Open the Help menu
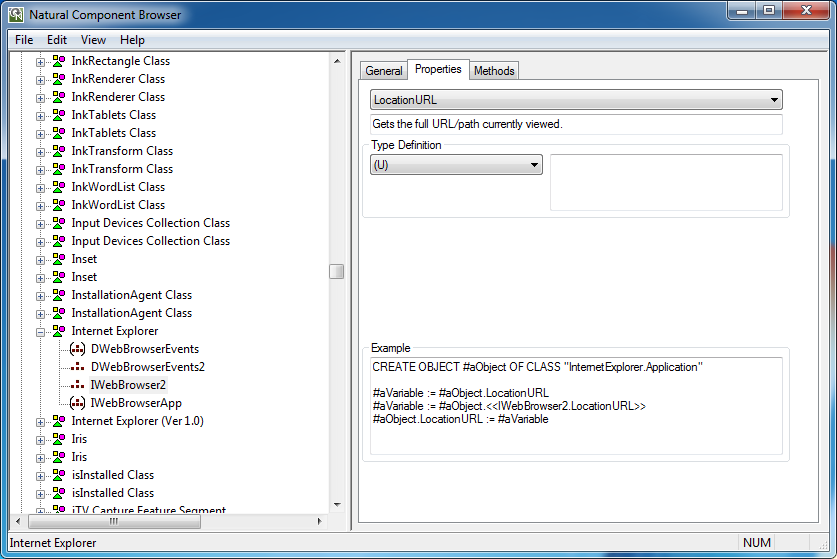Image resolution: width=837 pixels, height=559 pixels. tap(132, 40)
